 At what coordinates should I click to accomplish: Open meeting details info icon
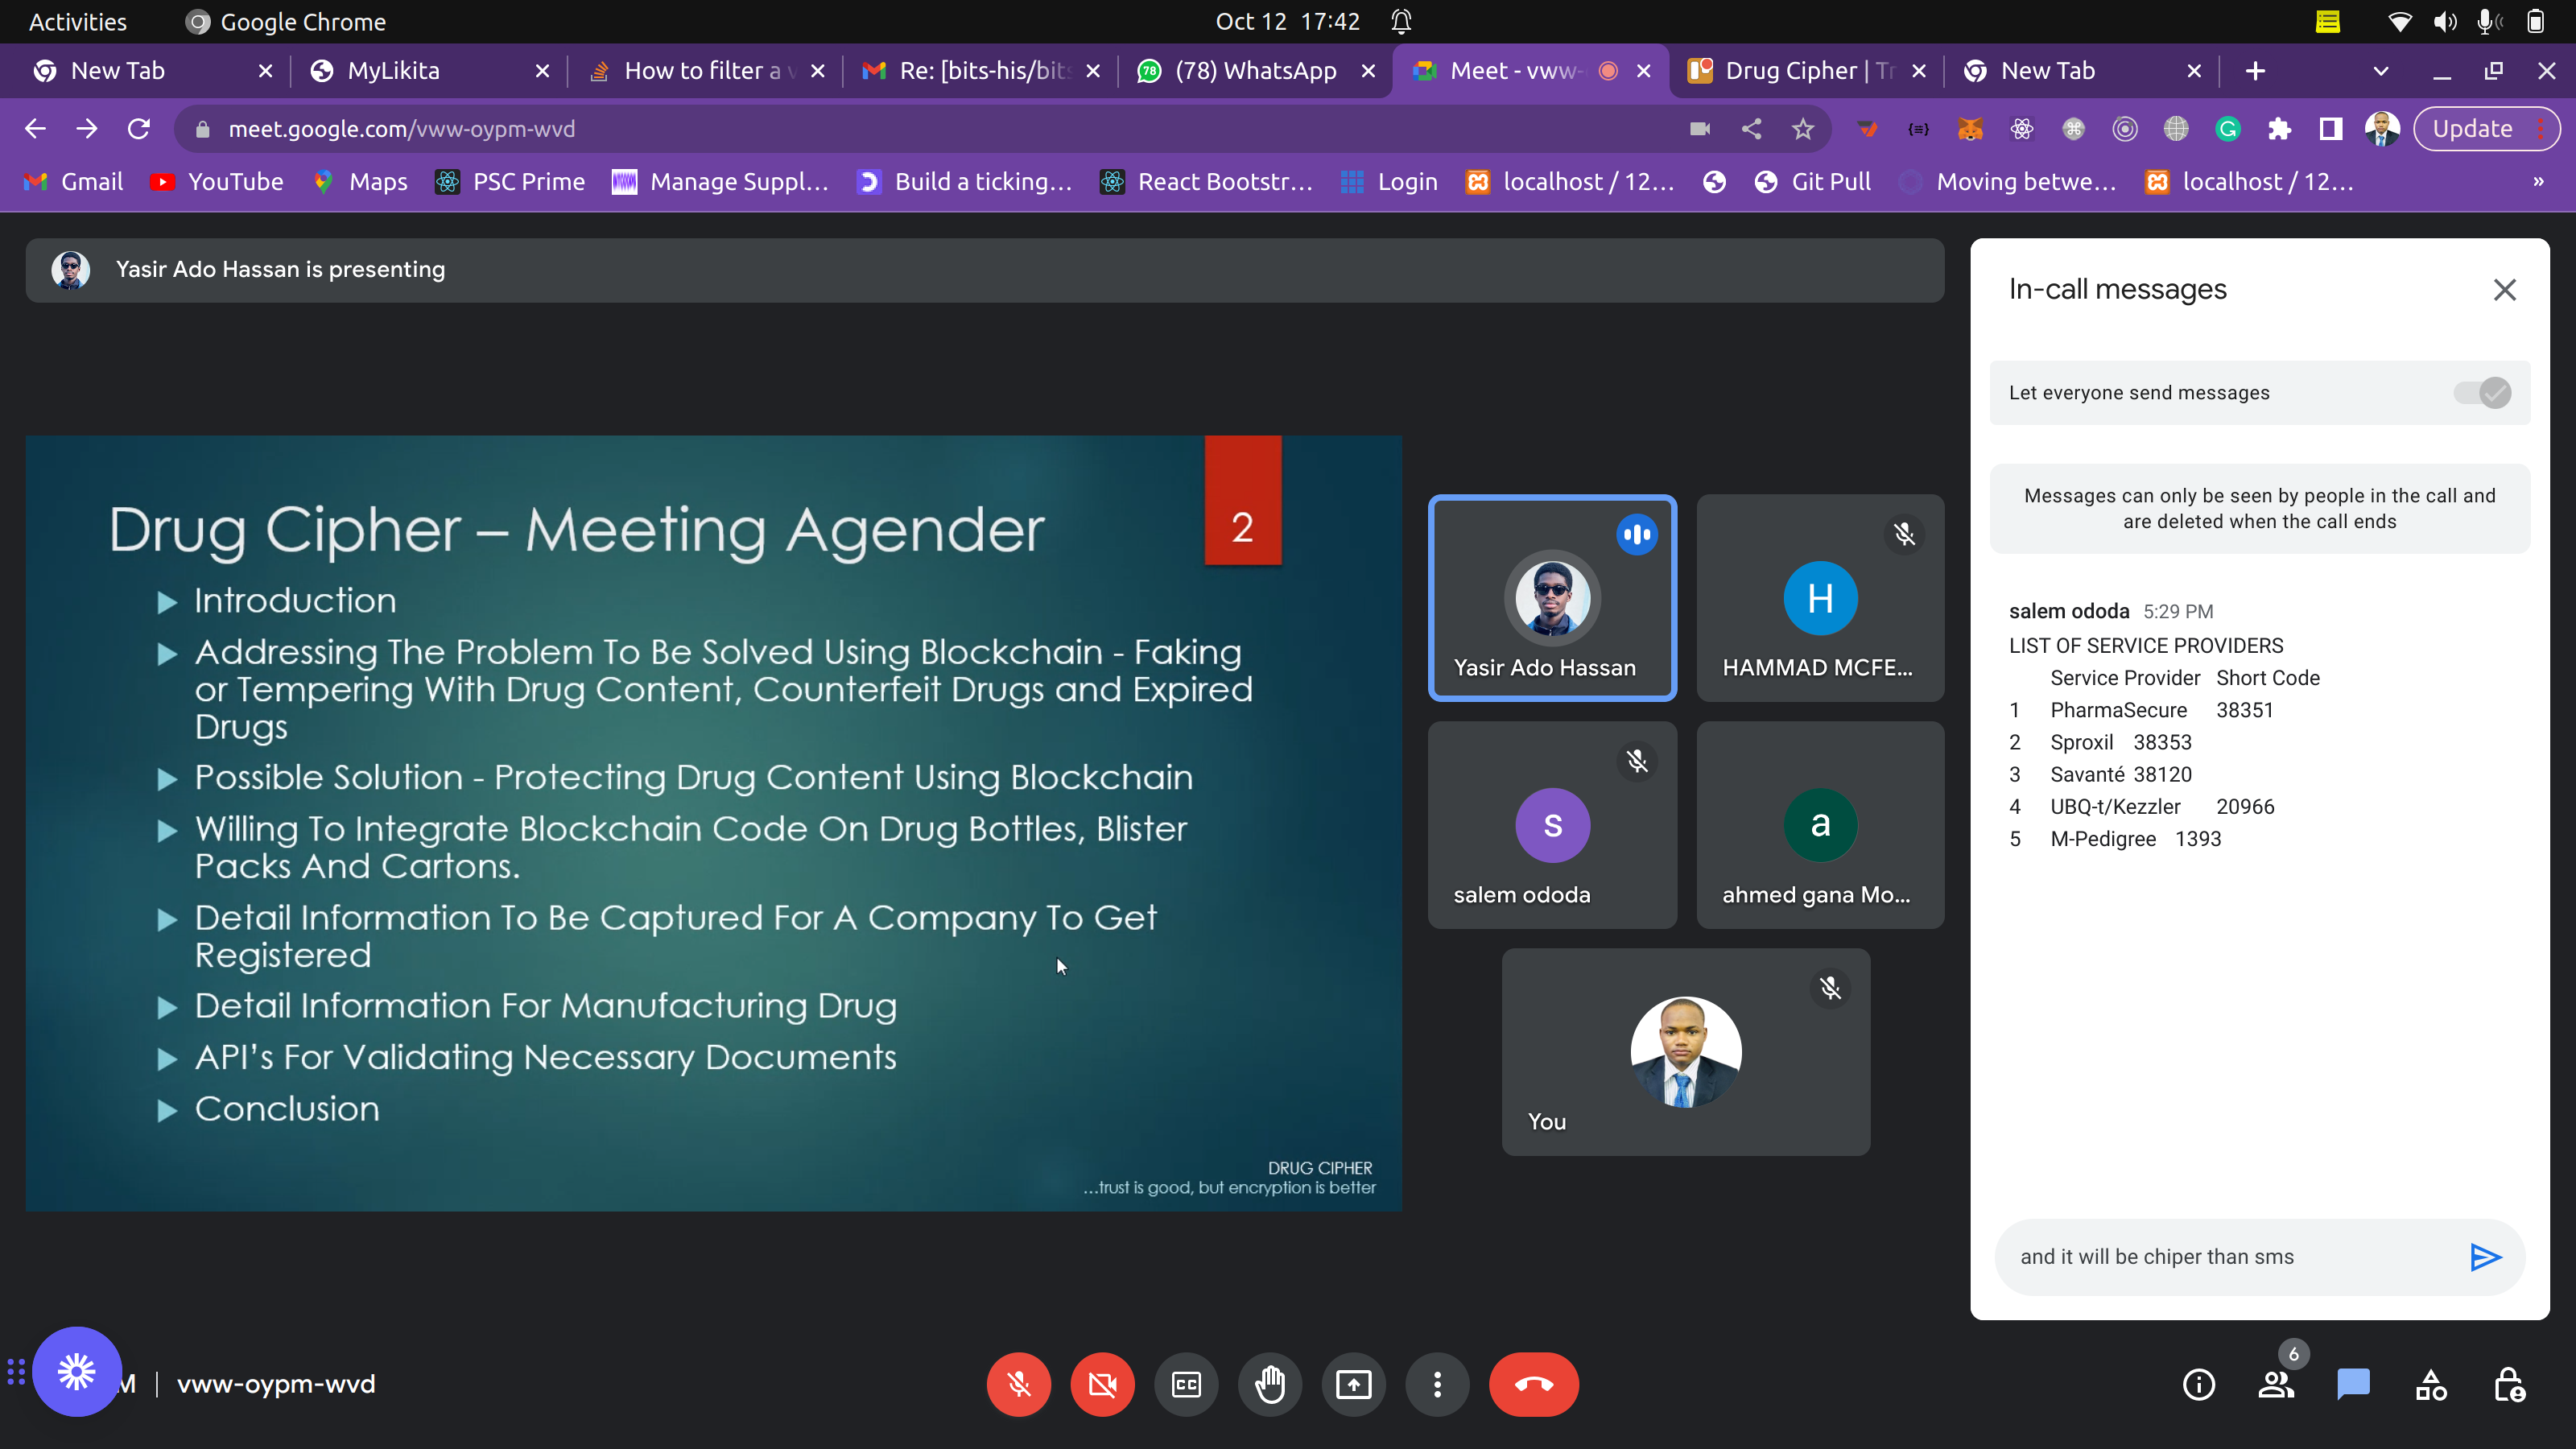tap(2198, 1385)
